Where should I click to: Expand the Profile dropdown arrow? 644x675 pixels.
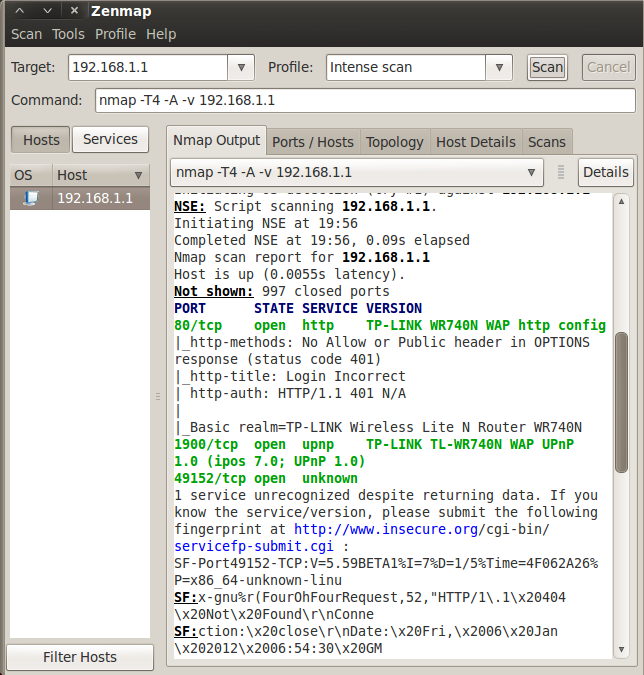pos(499,68)
